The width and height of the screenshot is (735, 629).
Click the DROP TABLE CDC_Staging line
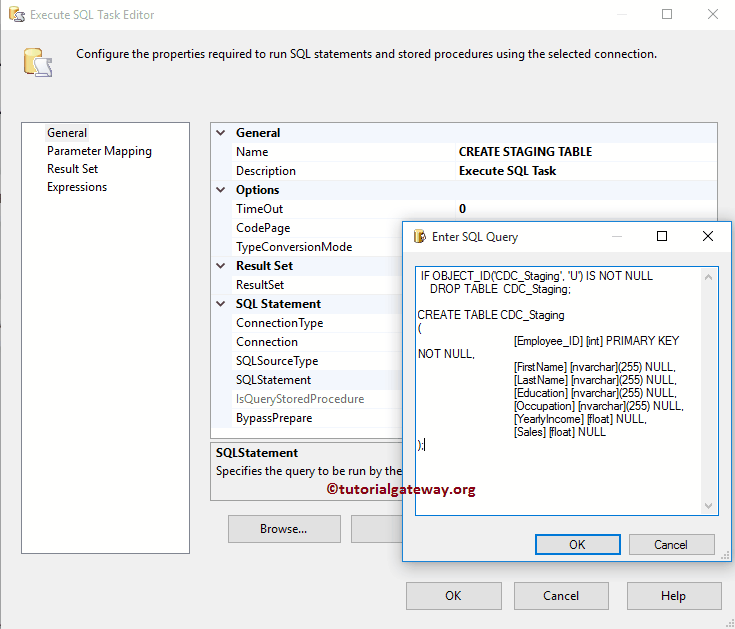tap(500, 289)
